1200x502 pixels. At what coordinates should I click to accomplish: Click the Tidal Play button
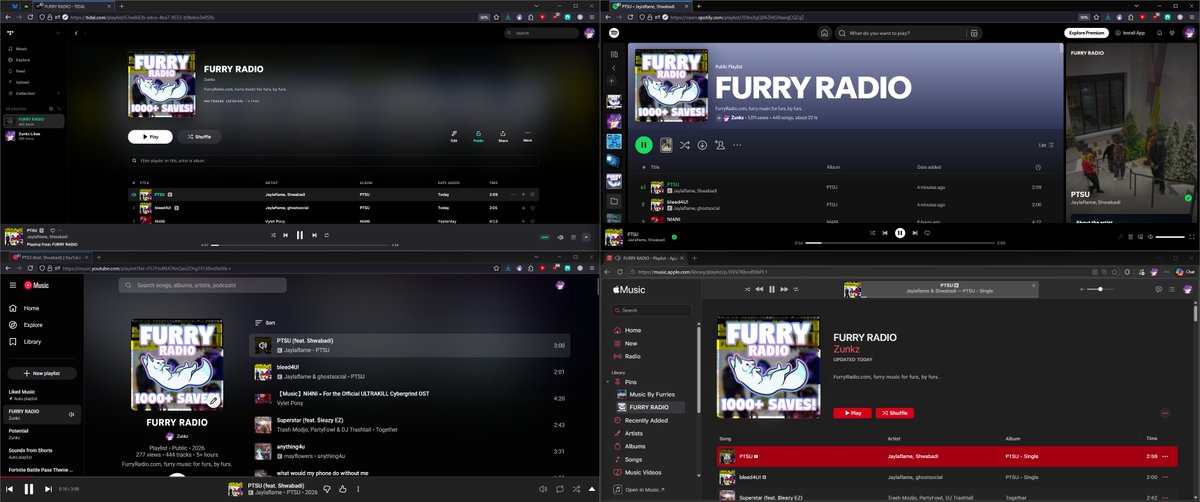coord(150,137)
